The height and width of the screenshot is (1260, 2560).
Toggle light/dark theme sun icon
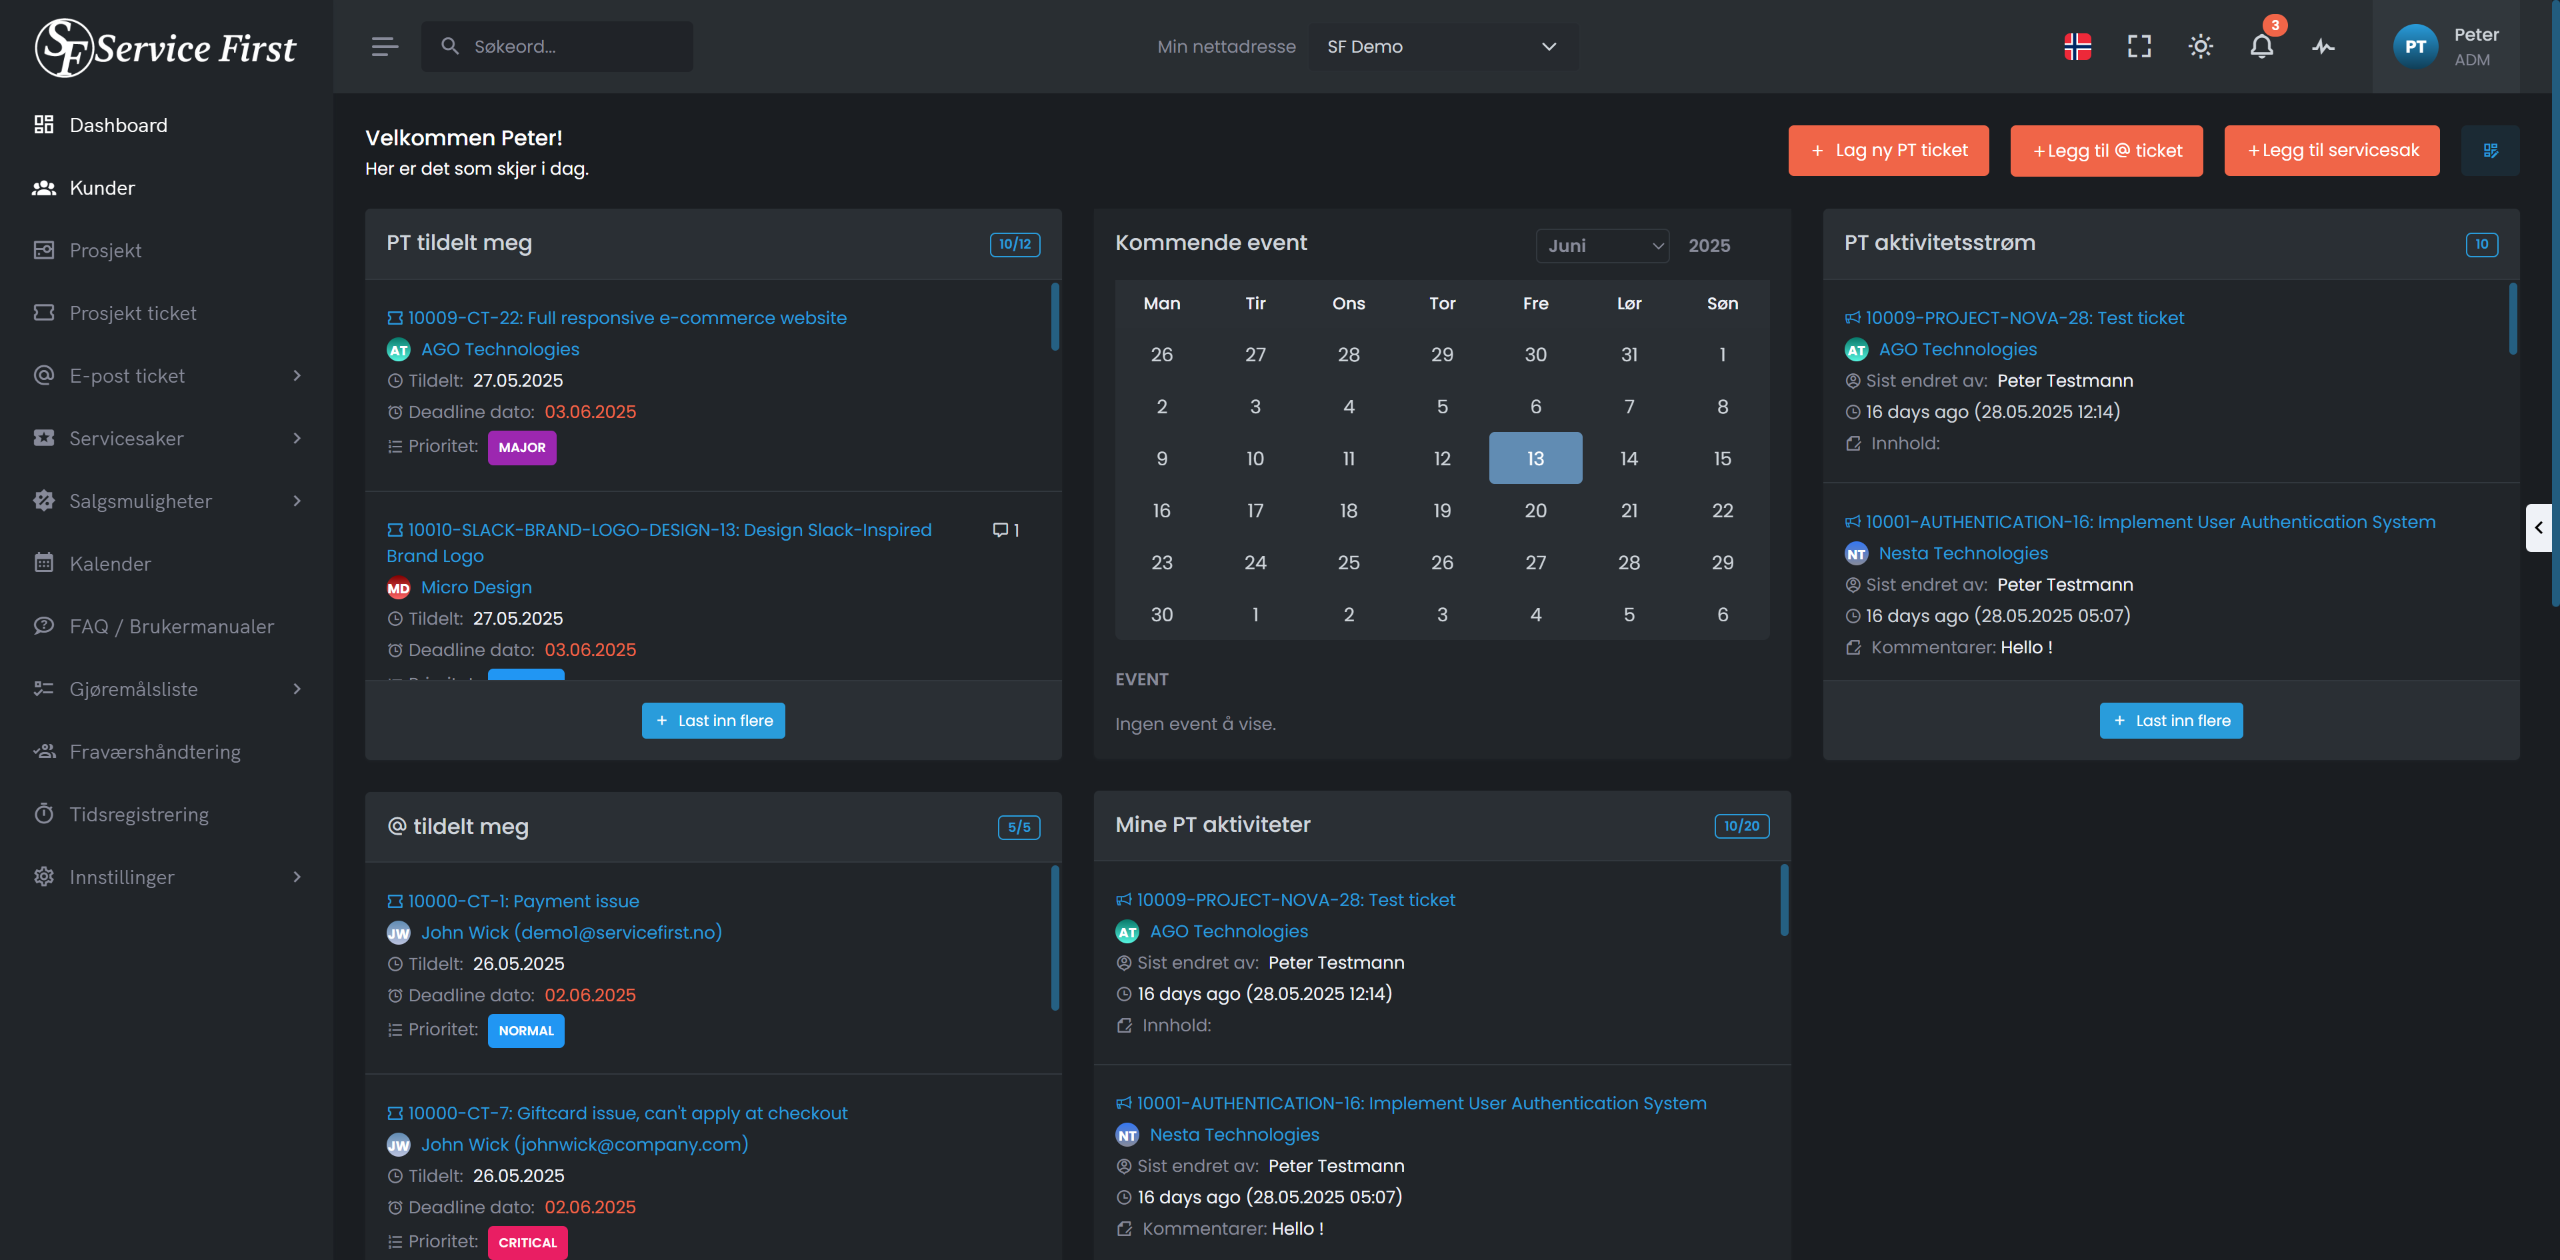click(2200, 46)
